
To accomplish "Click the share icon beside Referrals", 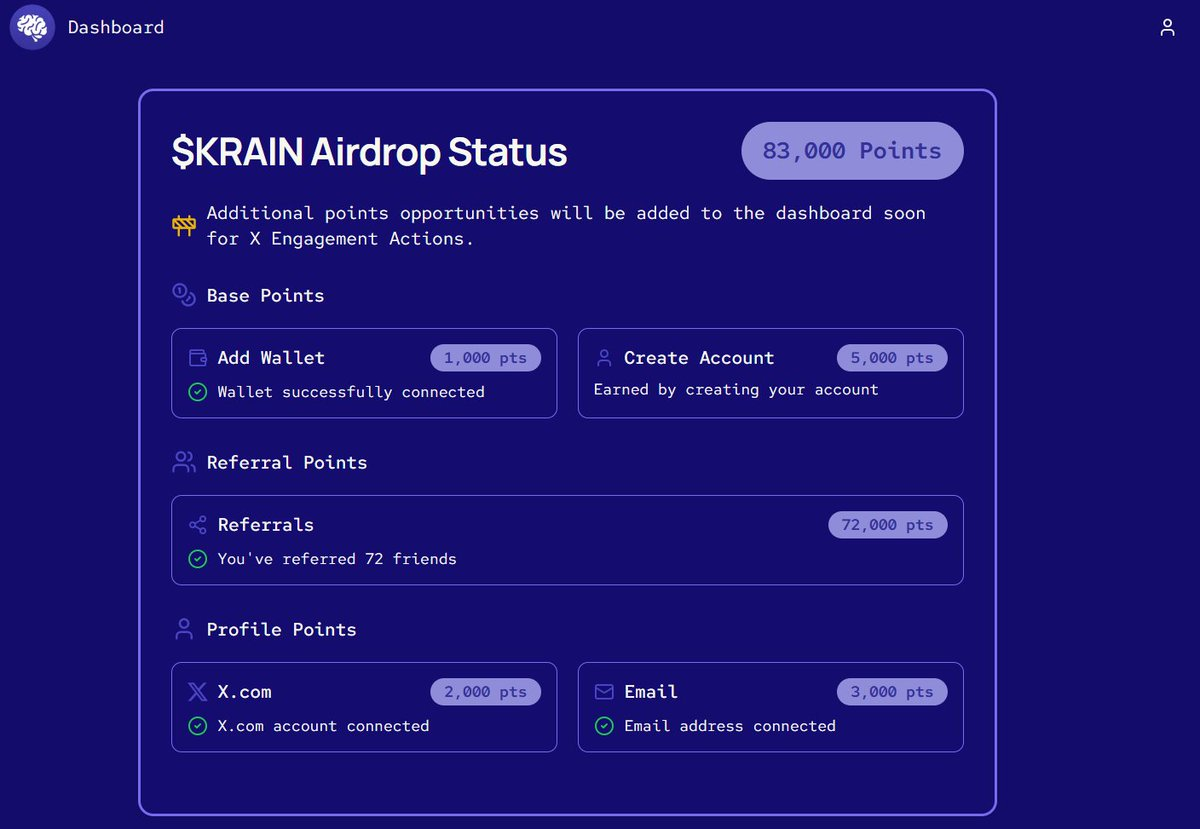I will (198, 525).
